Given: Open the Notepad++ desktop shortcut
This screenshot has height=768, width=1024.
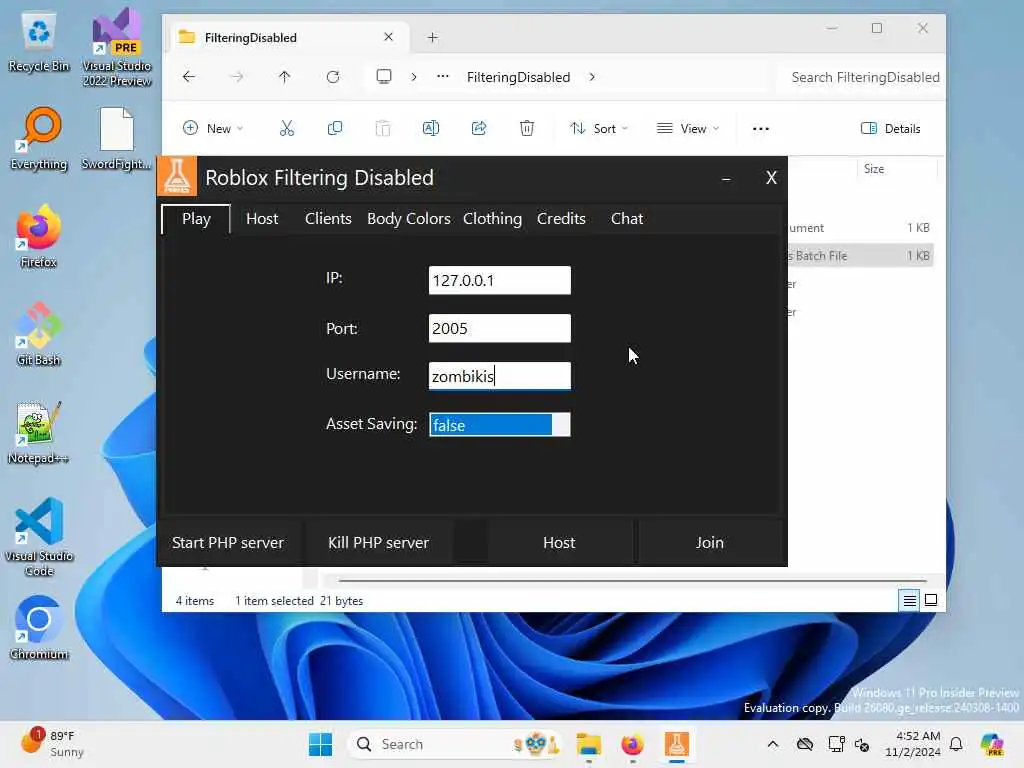Looking at the screenshot, I should click(39, 432).
